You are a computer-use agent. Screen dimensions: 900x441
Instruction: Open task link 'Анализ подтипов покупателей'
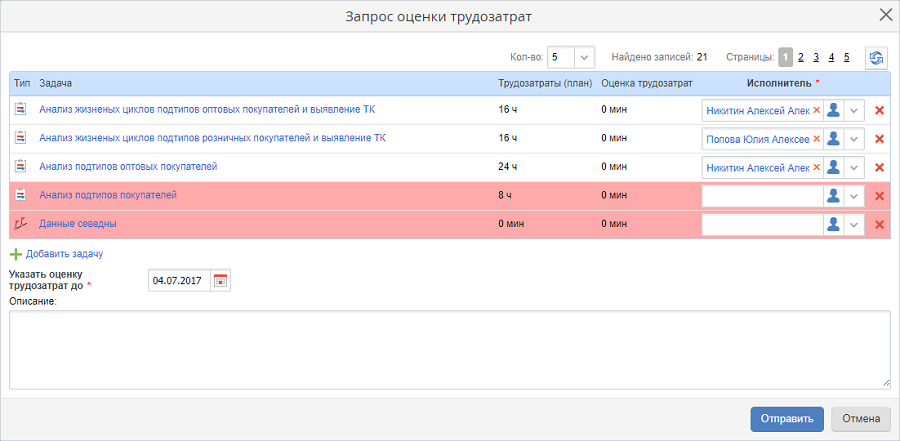pos(108,195)
